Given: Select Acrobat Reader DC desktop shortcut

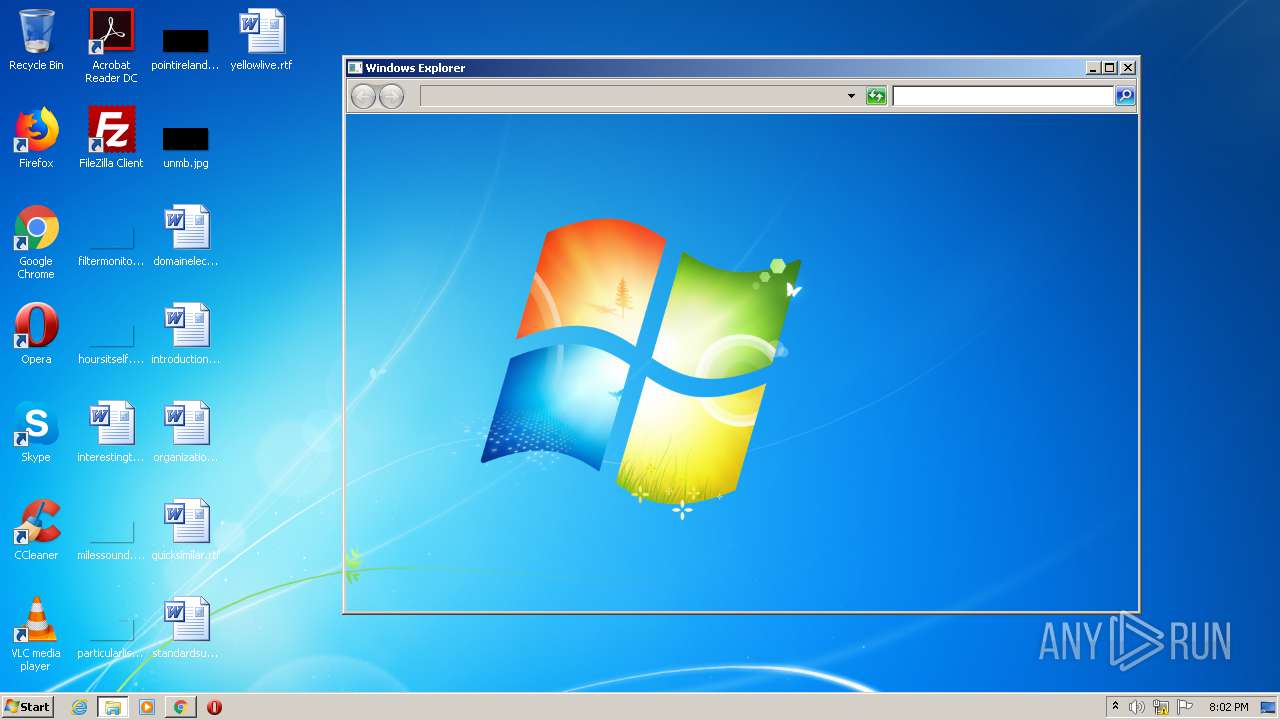Looking at the screenshot, I should coord(111,46).
